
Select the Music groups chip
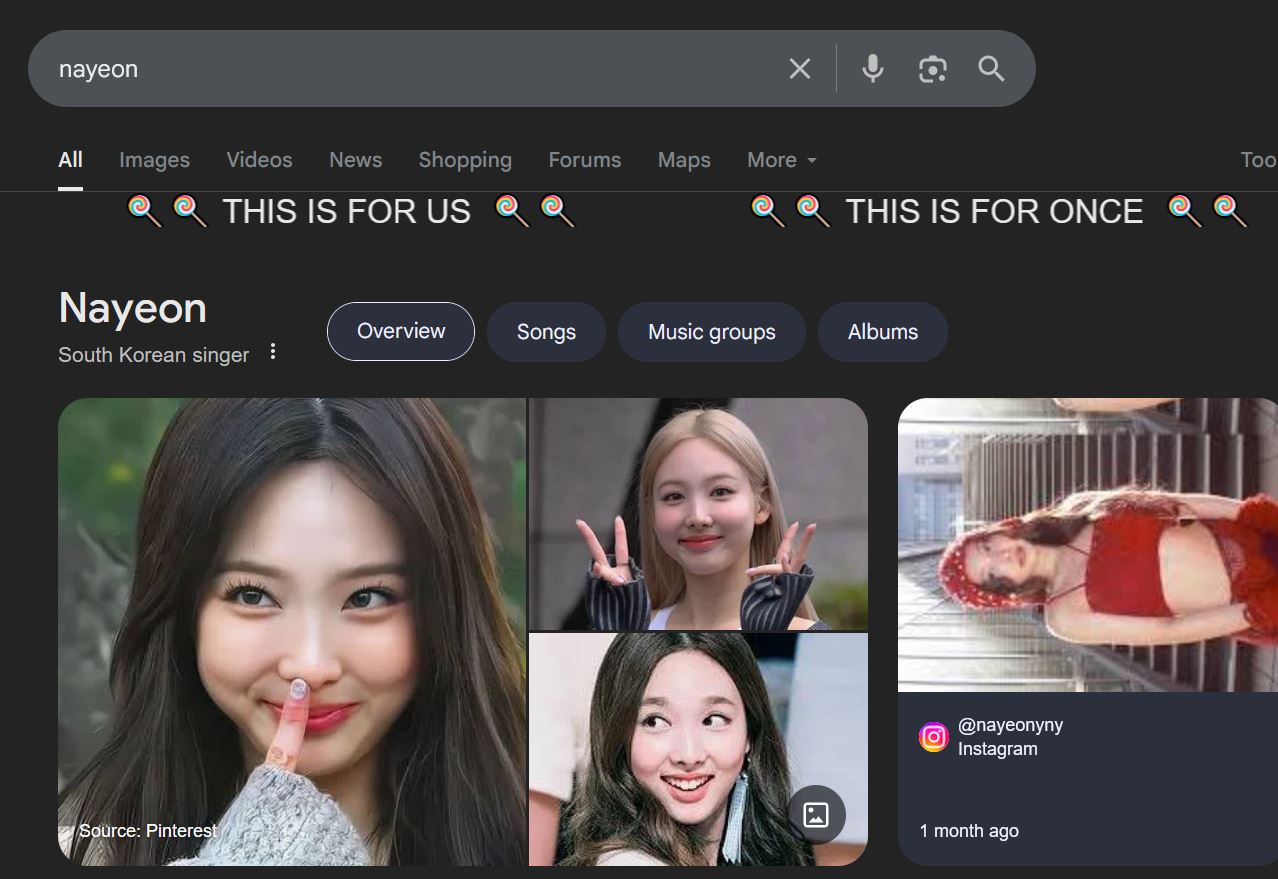tap(712, 332)
